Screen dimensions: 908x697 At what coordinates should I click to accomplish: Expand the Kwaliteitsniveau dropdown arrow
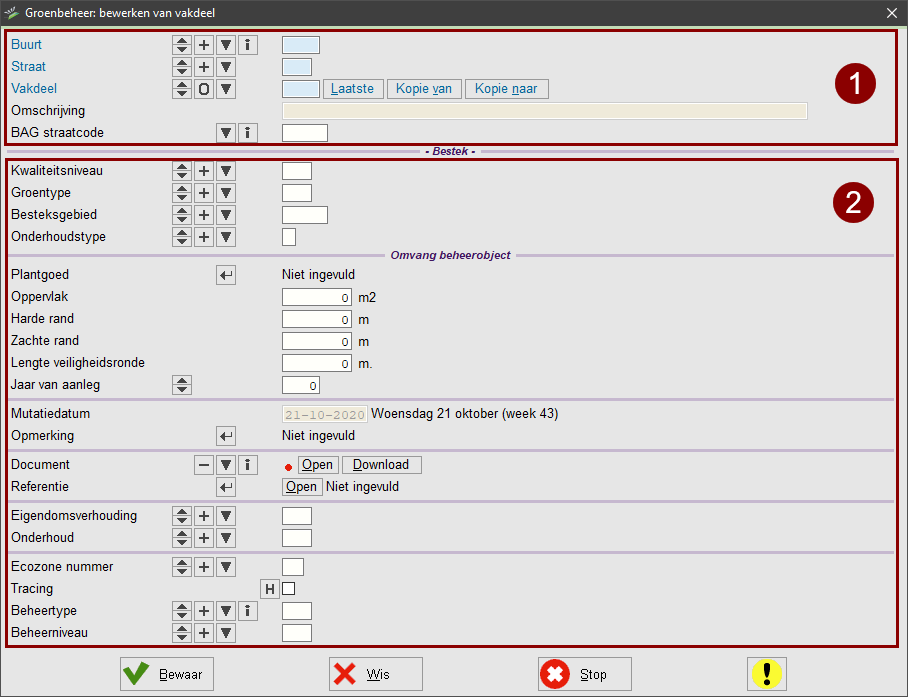click(226, 171)
